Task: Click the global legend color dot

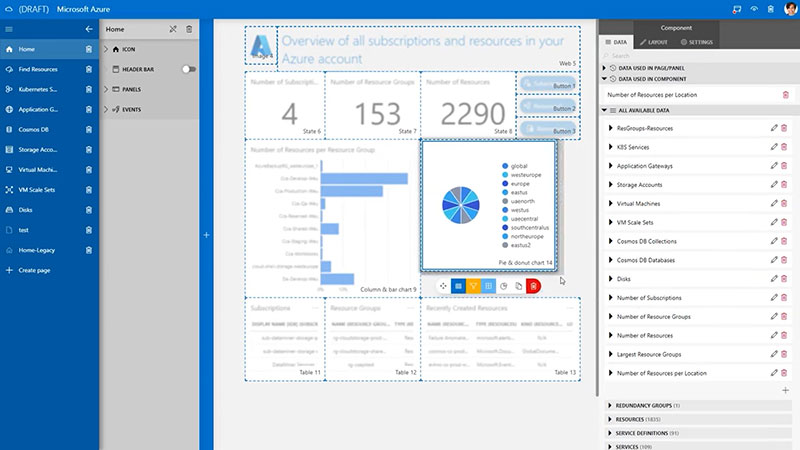Action: pos(505,166)
